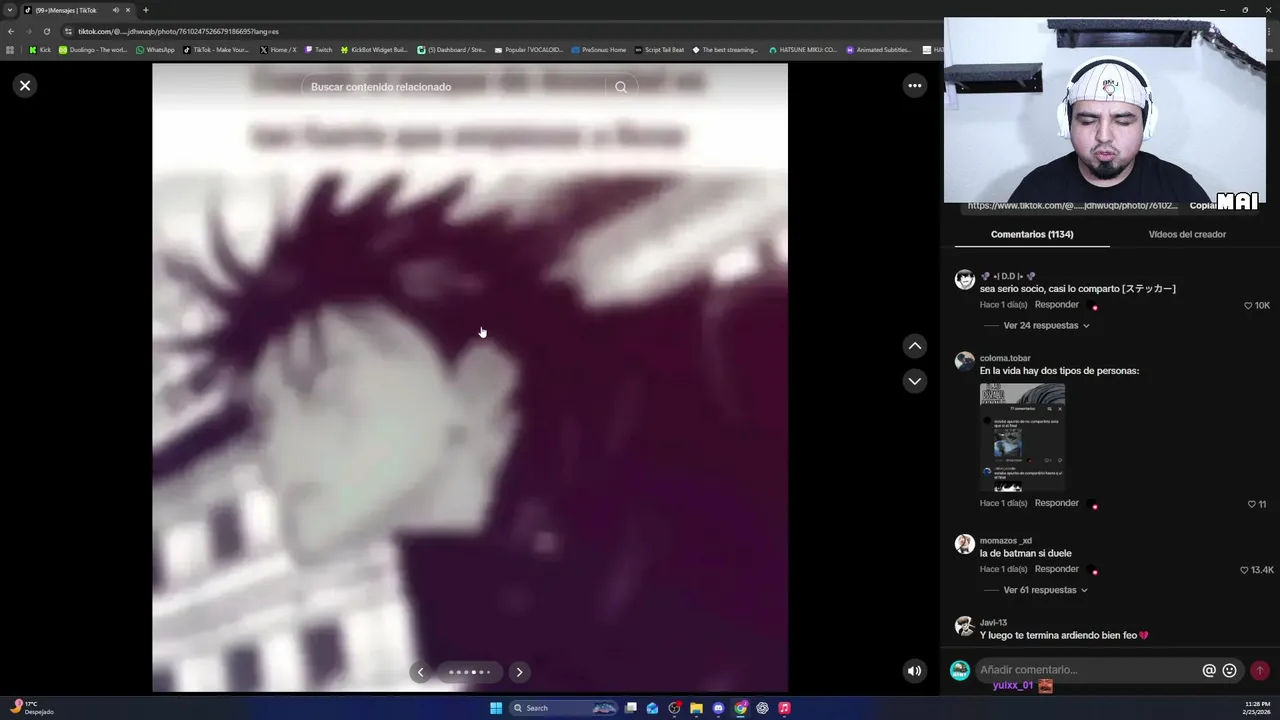Open the image attached to coloma.tobar's comment
Viewport: 1280px width, 720px height.
[1022, 438]
